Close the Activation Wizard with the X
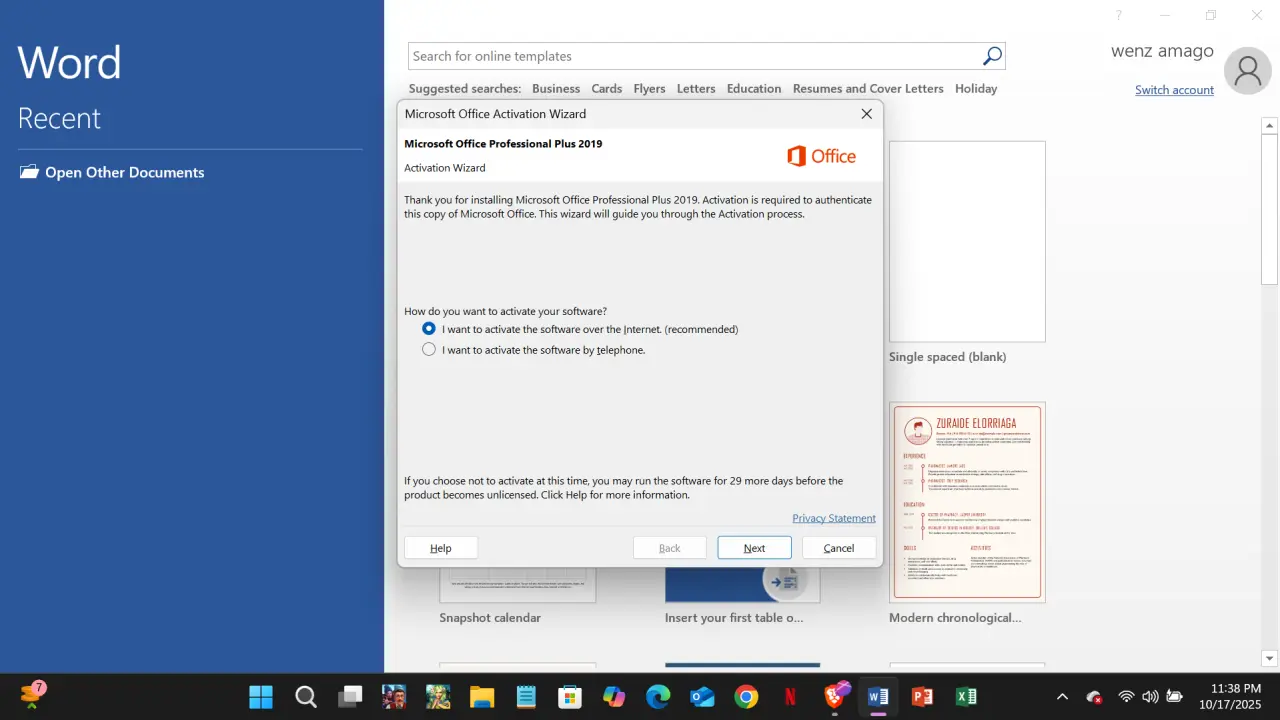 (867, 114)
